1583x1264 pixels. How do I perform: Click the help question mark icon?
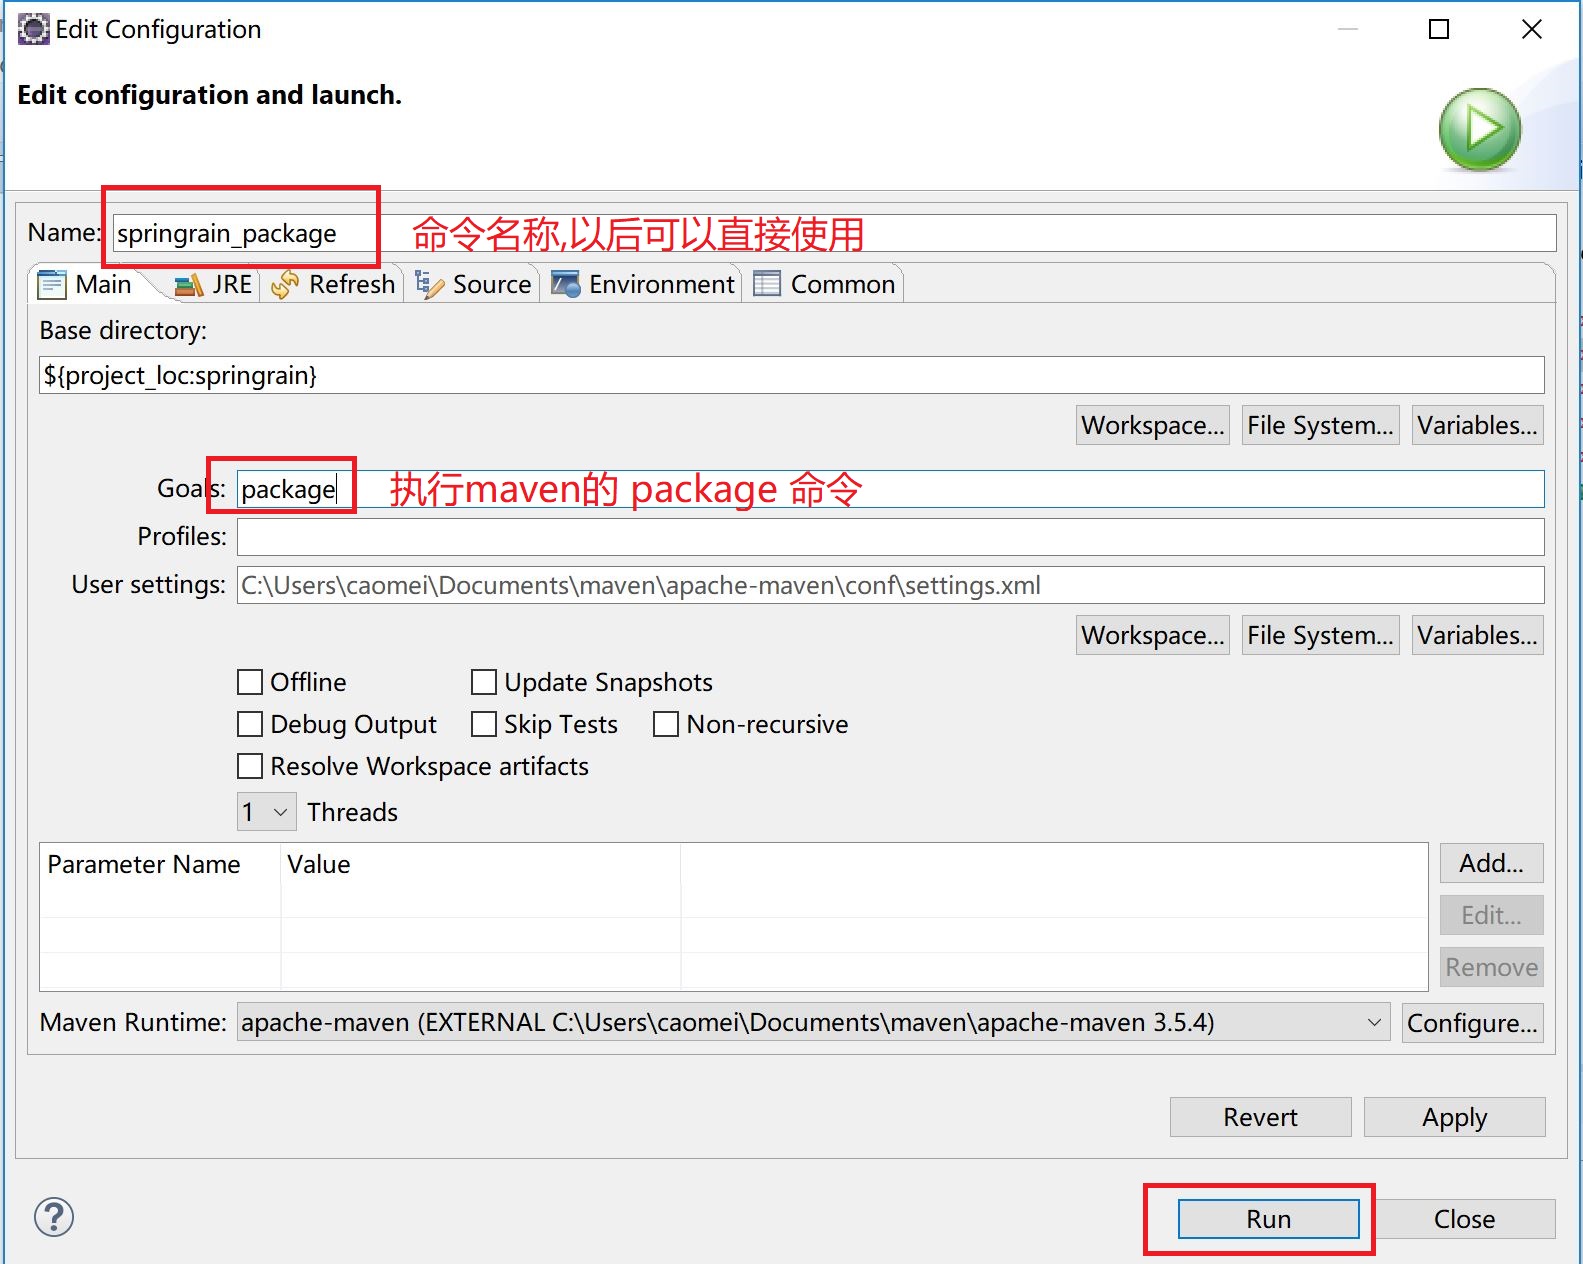tap(54, 1217)
